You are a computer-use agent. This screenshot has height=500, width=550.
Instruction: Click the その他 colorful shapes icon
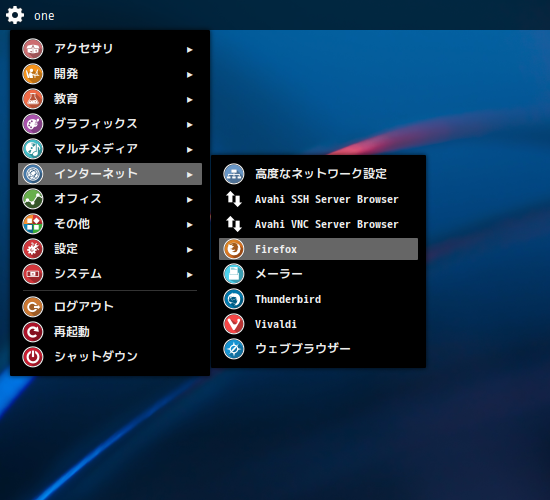pyautogui.click(x=33, y=224)
